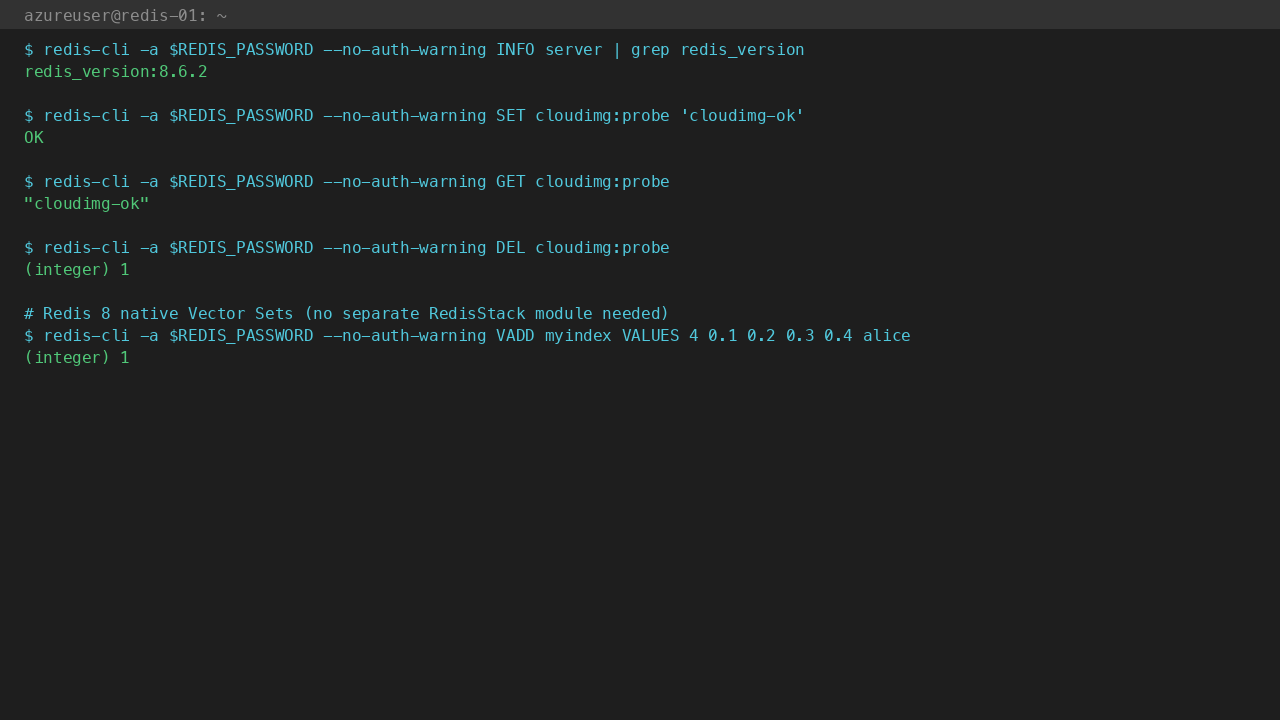Click the SET cloudimg:probe command line
This screenshot has width=1280, height=720.
[x=414, y=116]
